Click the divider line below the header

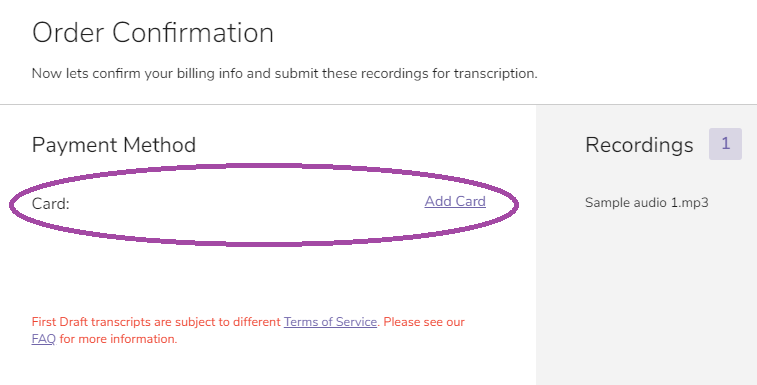378,104
